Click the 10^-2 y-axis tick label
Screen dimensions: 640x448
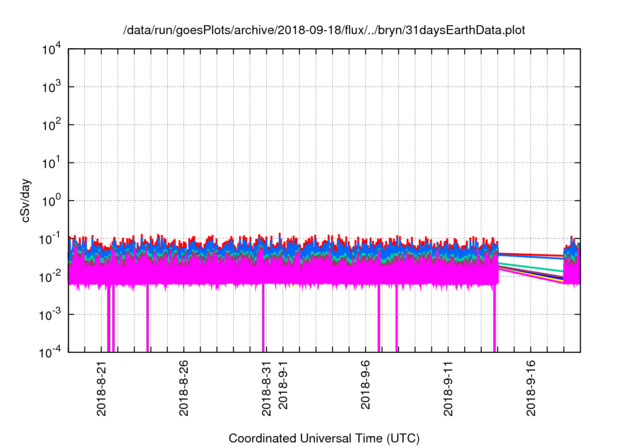(x=50, y=277)
